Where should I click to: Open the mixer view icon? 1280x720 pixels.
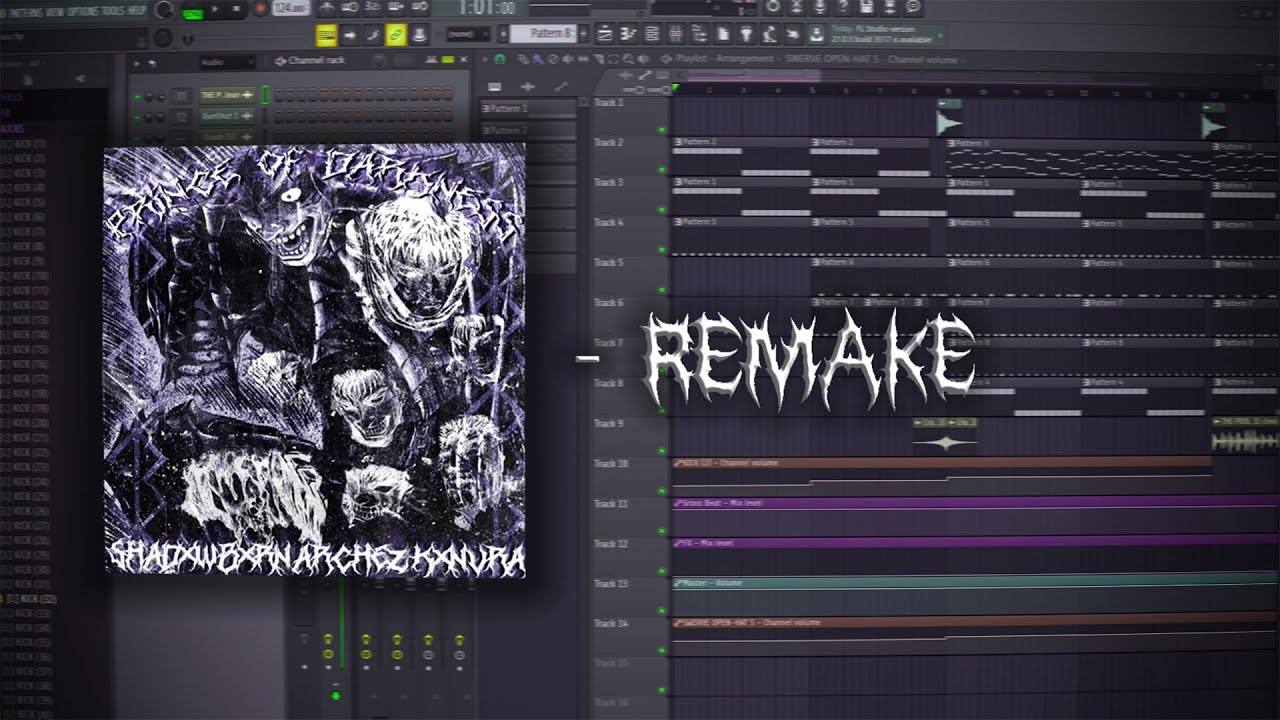click(x=675, y=34)
